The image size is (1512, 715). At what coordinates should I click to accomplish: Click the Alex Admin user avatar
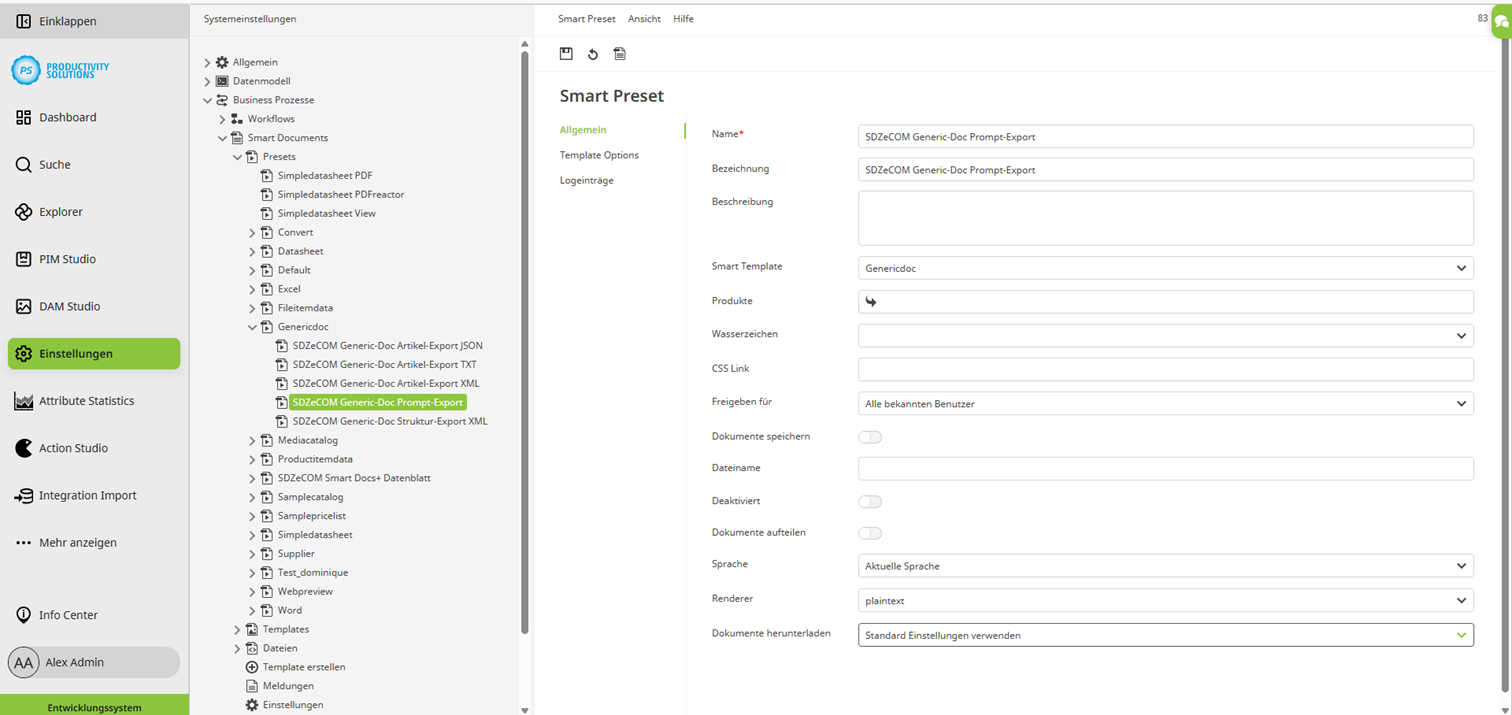pos(24,662)
